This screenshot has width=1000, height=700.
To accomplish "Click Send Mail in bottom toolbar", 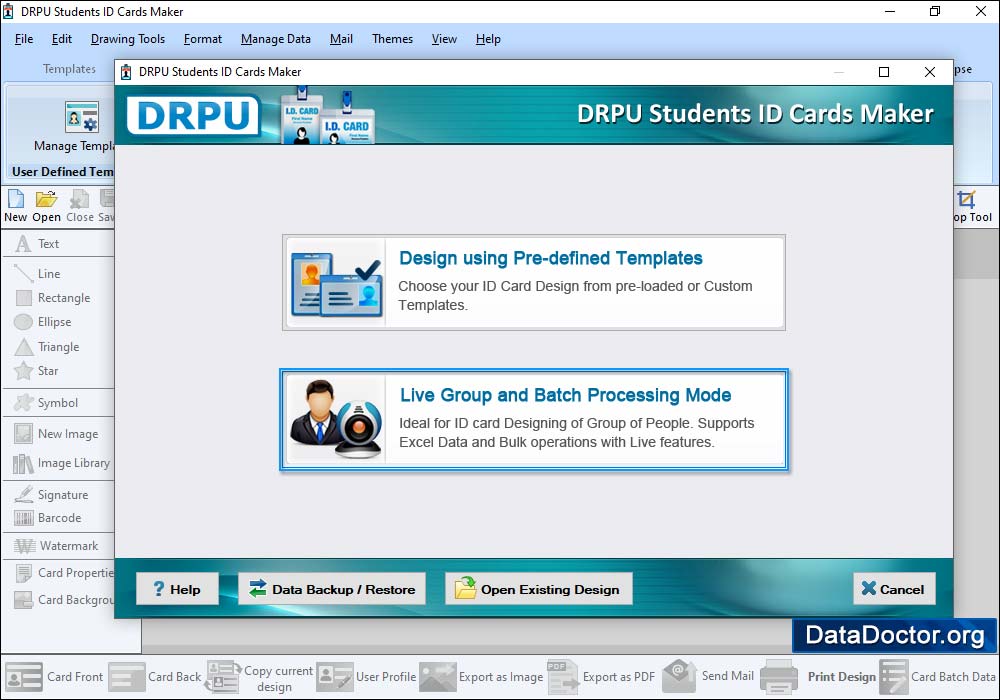I will click(x=709, y=676).
